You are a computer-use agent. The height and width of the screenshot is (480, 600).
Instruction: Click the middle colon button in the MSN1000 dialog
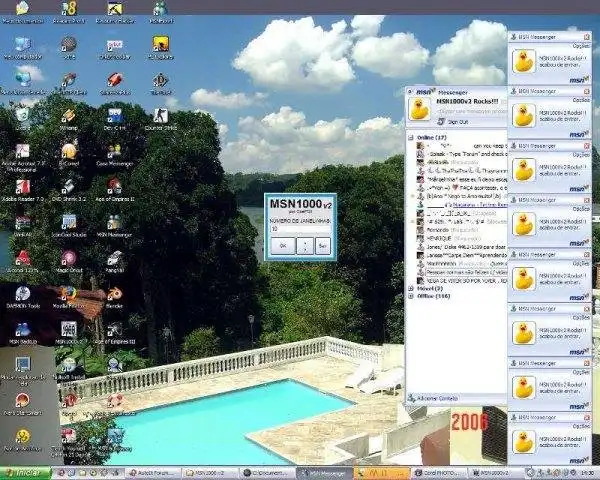point(305,246)
